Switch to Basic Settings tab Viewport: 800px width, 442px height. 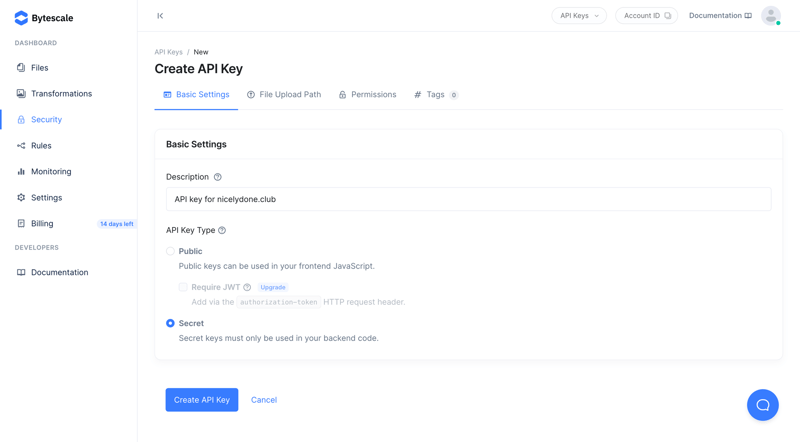[196, 94]
